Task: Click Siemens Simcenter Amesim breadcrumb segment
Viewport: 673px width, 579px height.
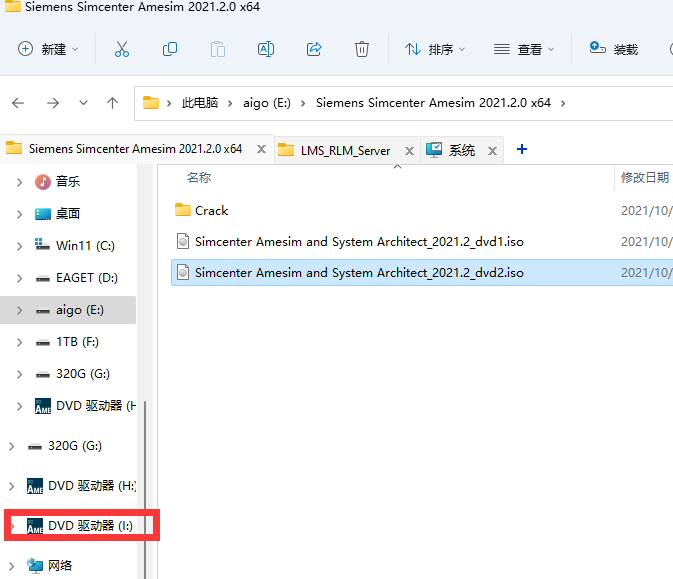Action: click(433, 103)
